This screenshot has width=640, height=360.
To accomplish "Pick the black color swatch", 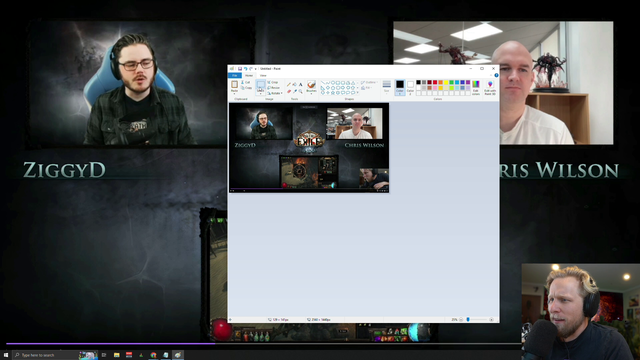I will coord(418,82).
